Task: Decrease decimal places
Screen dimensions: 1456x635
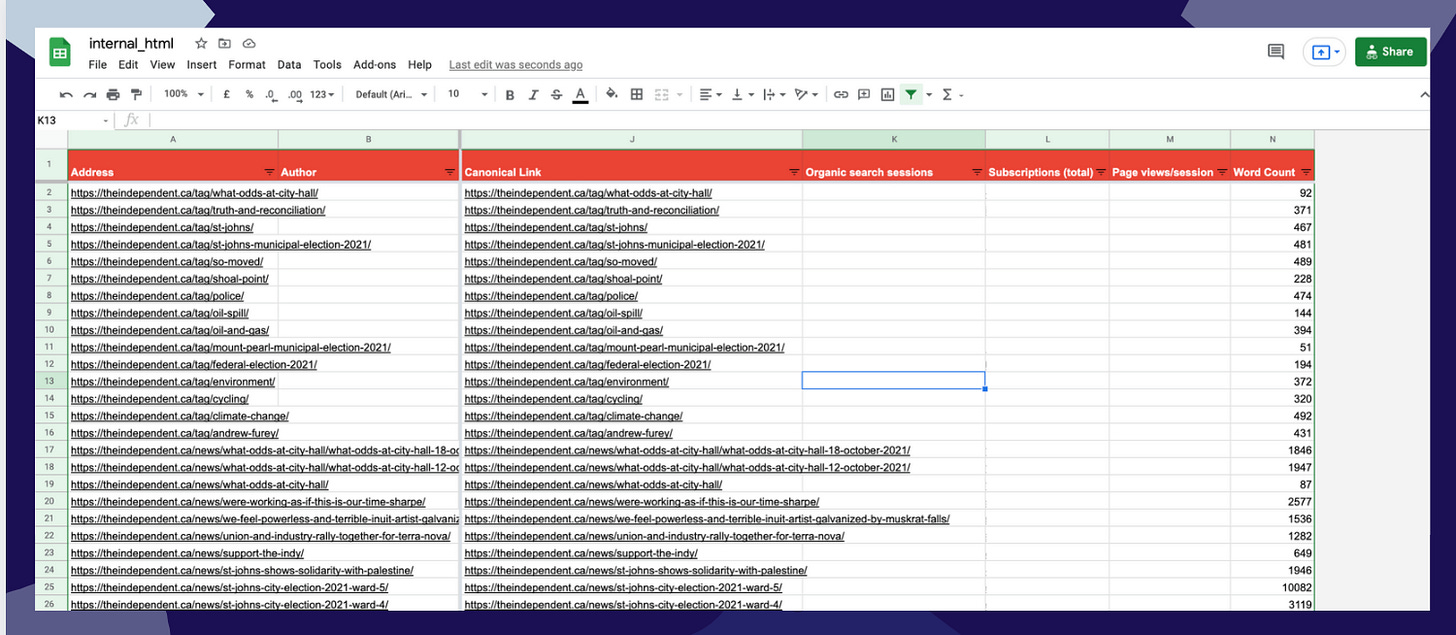Action: click(x=271, y=94)
